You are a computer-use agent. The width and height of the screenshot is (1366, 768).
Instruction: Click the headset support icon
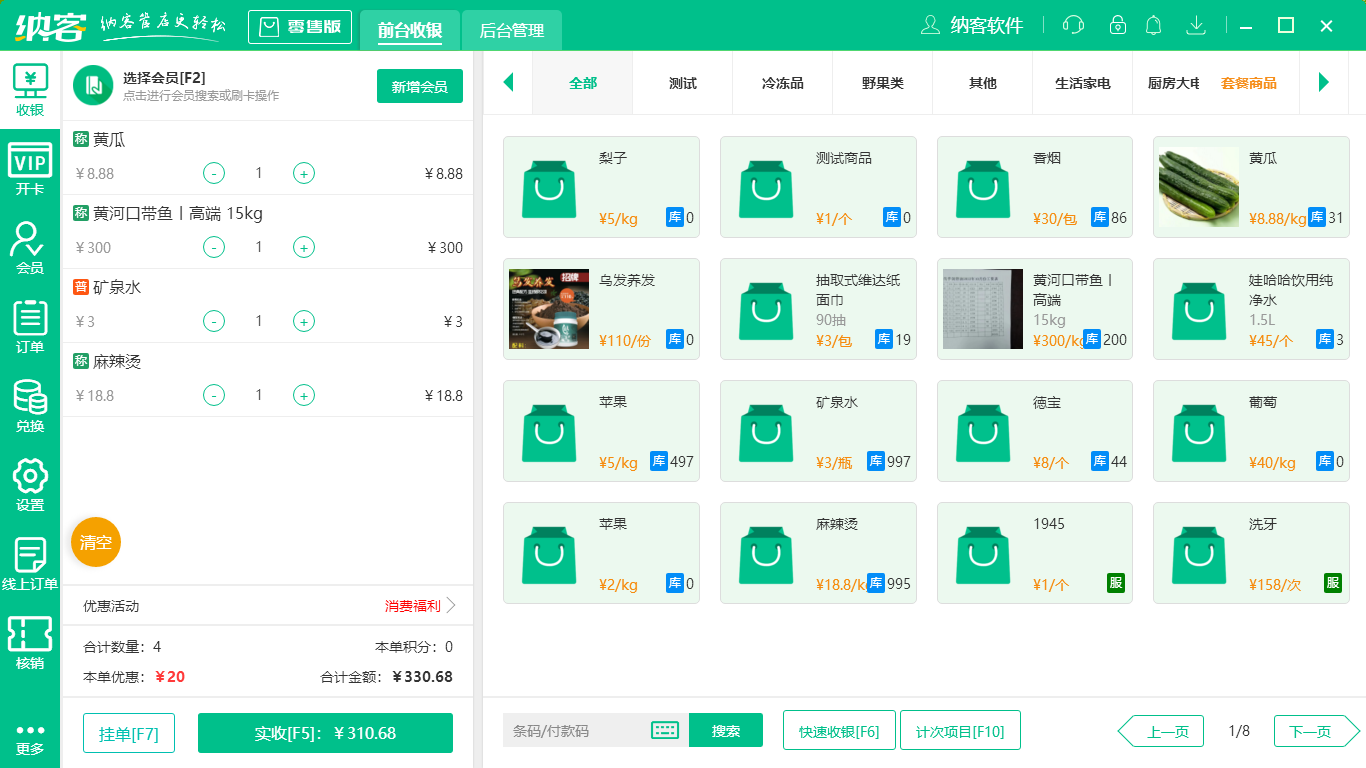pyautogui.click(x=1072, y=25)
